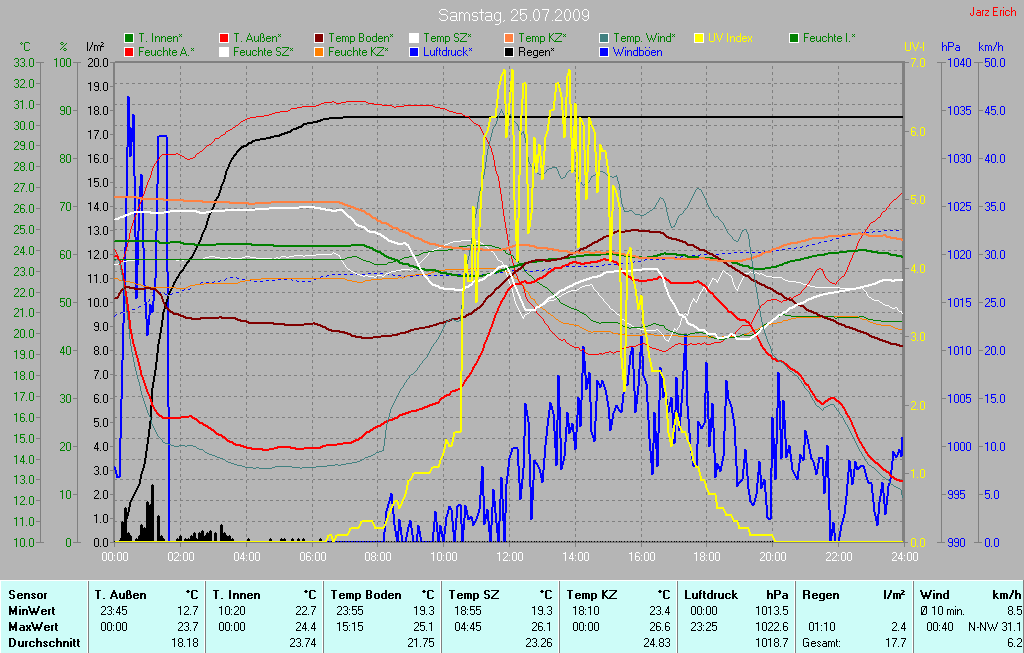Click the 'hPa' axis unit label above the chart
The width and height of the screenshot is (1024, 653).
pos(950,46)
